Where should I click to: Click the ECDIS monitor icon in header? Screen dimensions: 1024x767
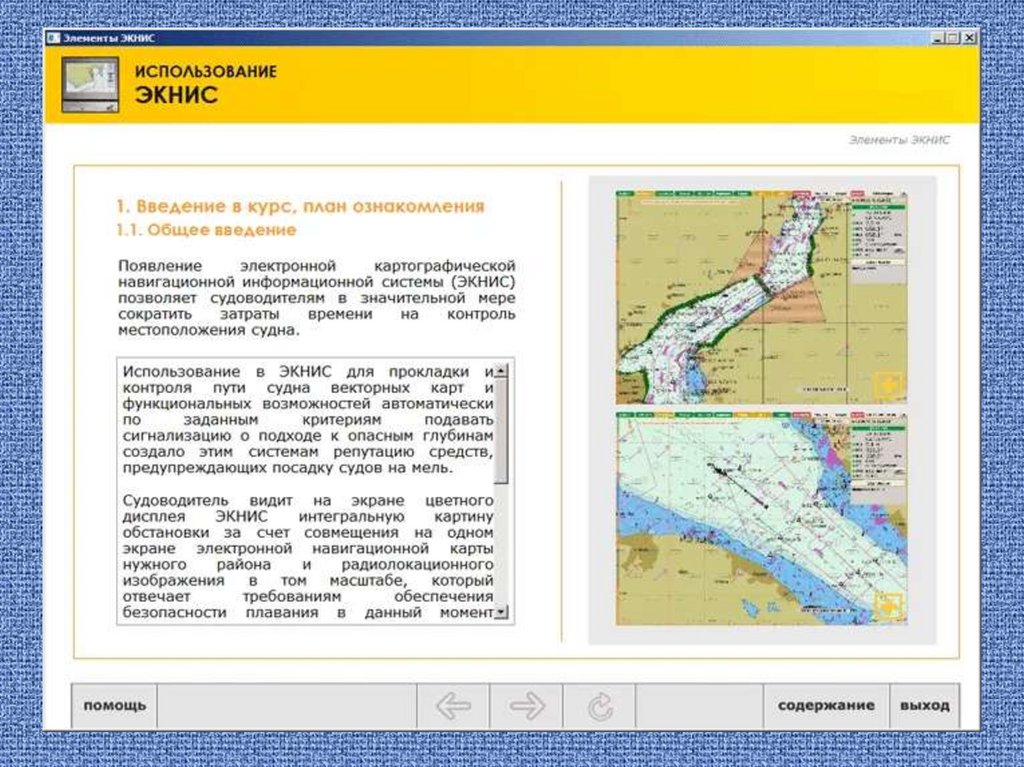pos(90,84)
